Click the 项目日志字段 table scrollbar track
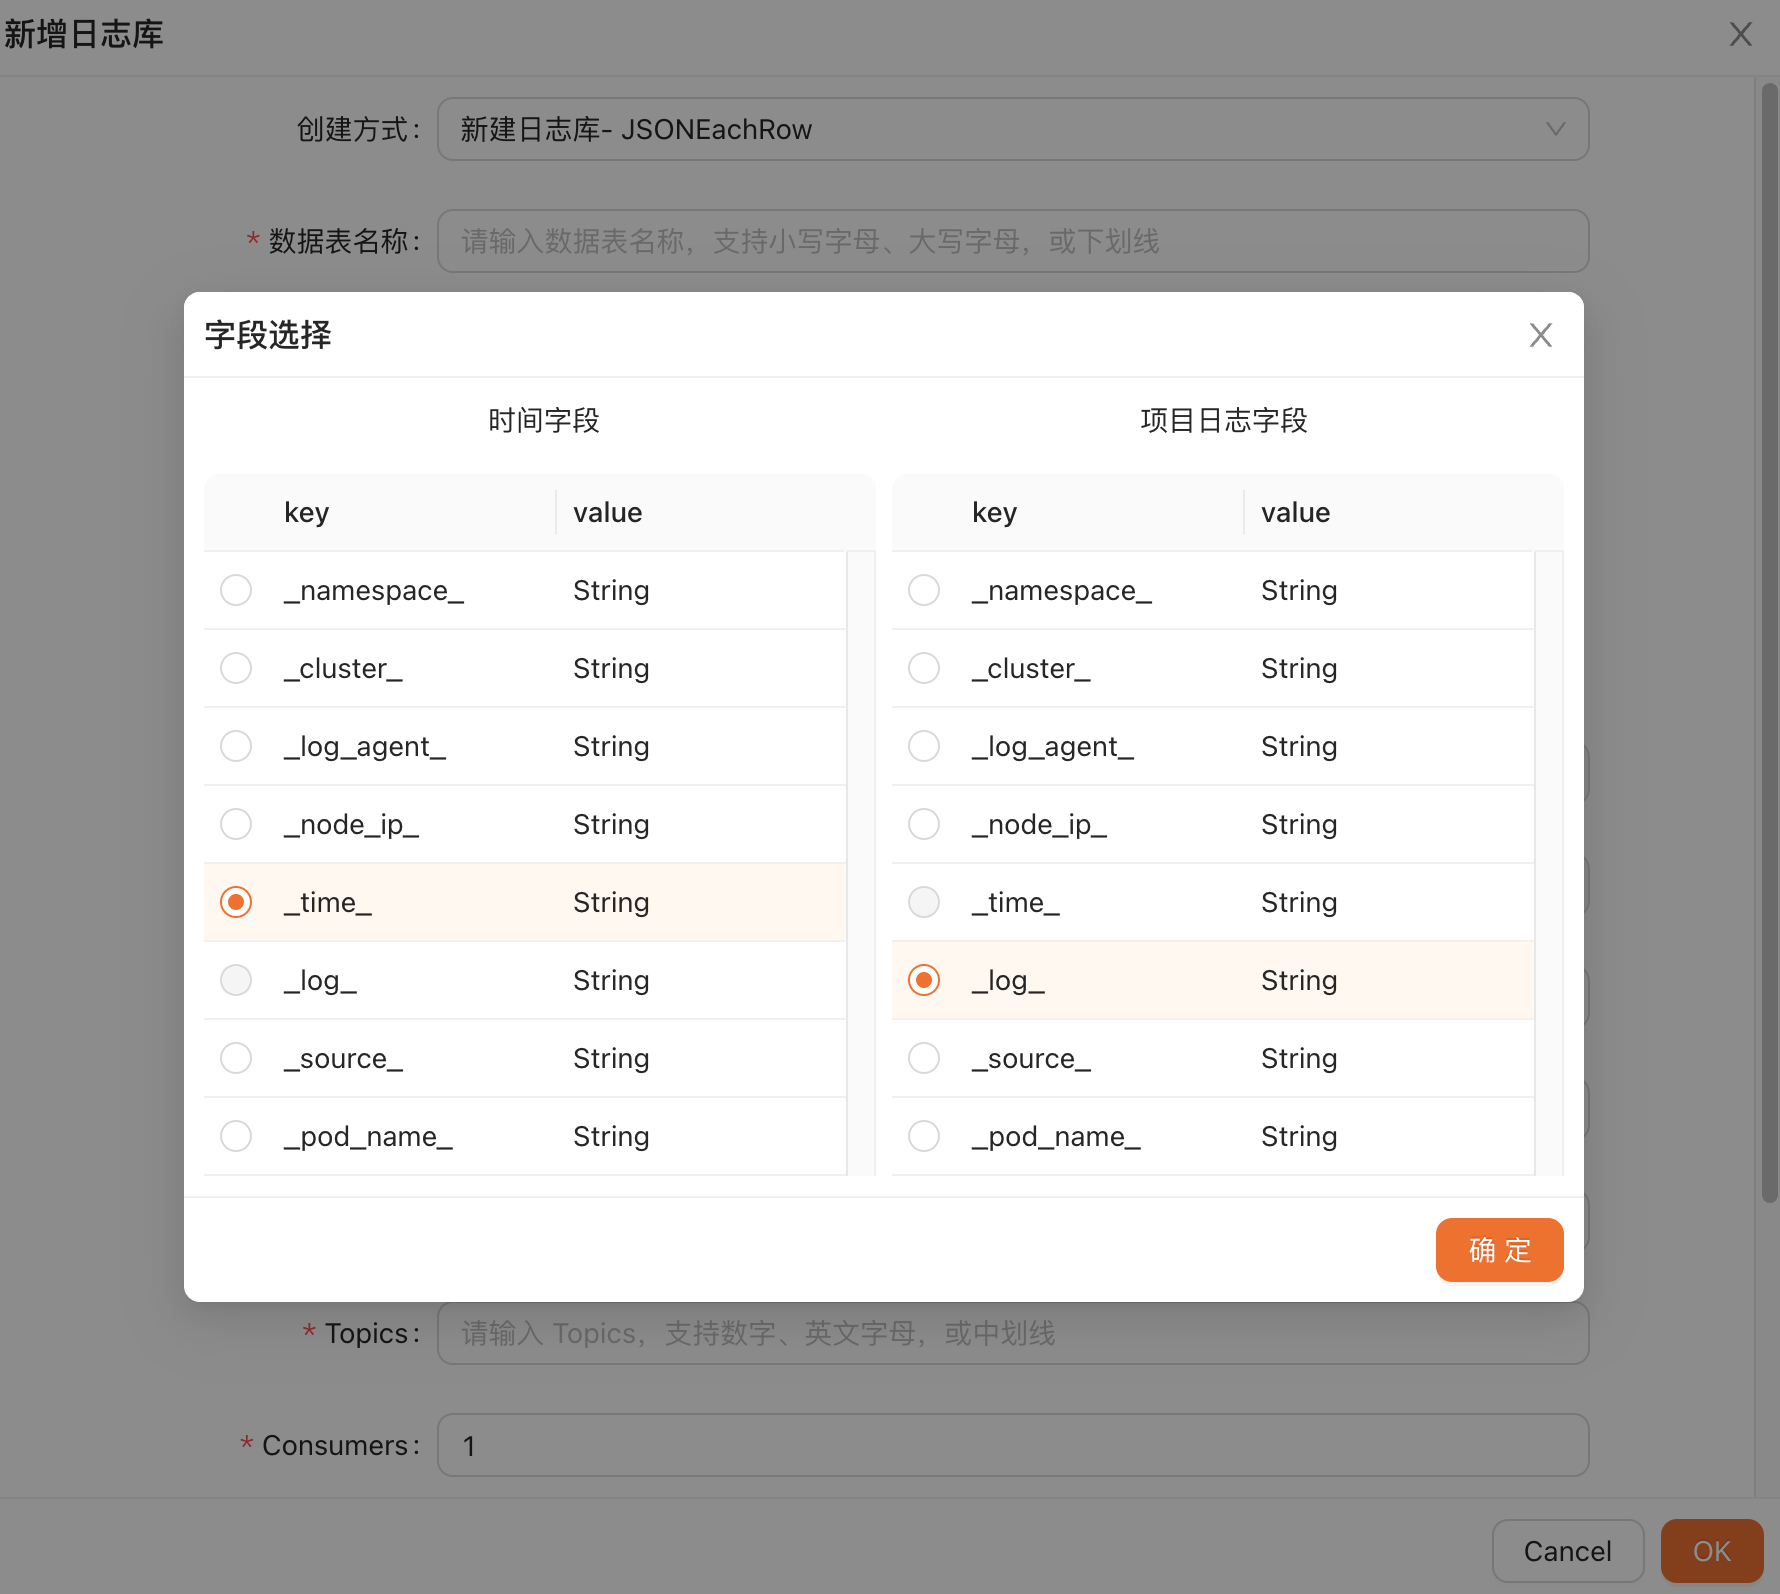Image resolution: width=1780 pixels, height=1594 pixels. (1548, 863)
